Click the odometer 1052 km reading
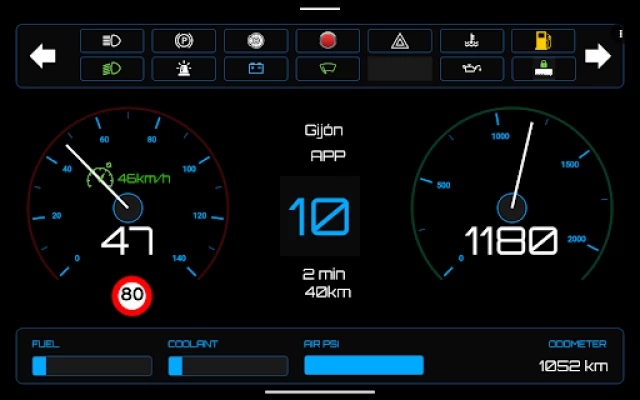The height and width of the screenshot is (400, 640). coord(573,366)
